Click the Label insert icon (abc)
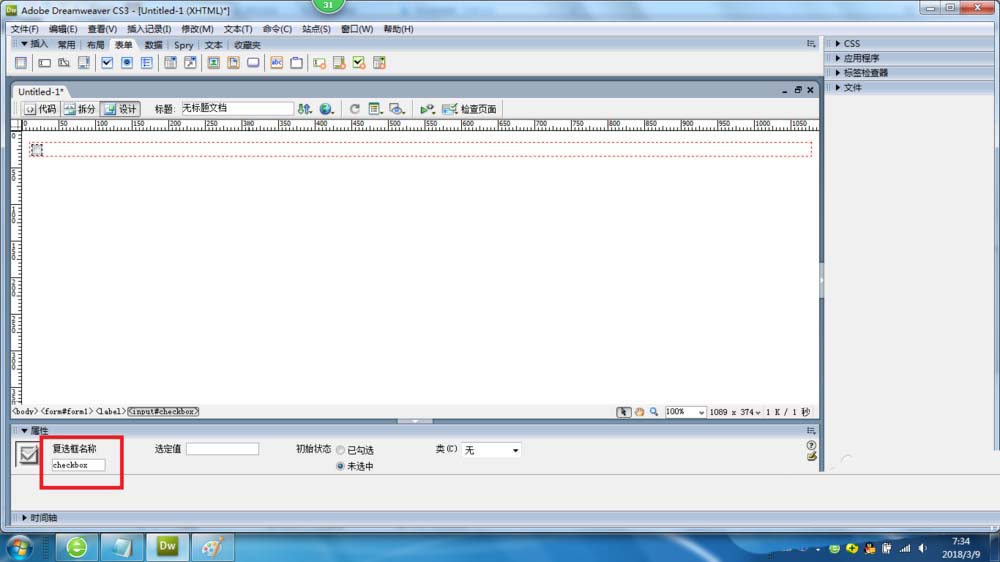The image size is (1000, 562). coord(277,63)
